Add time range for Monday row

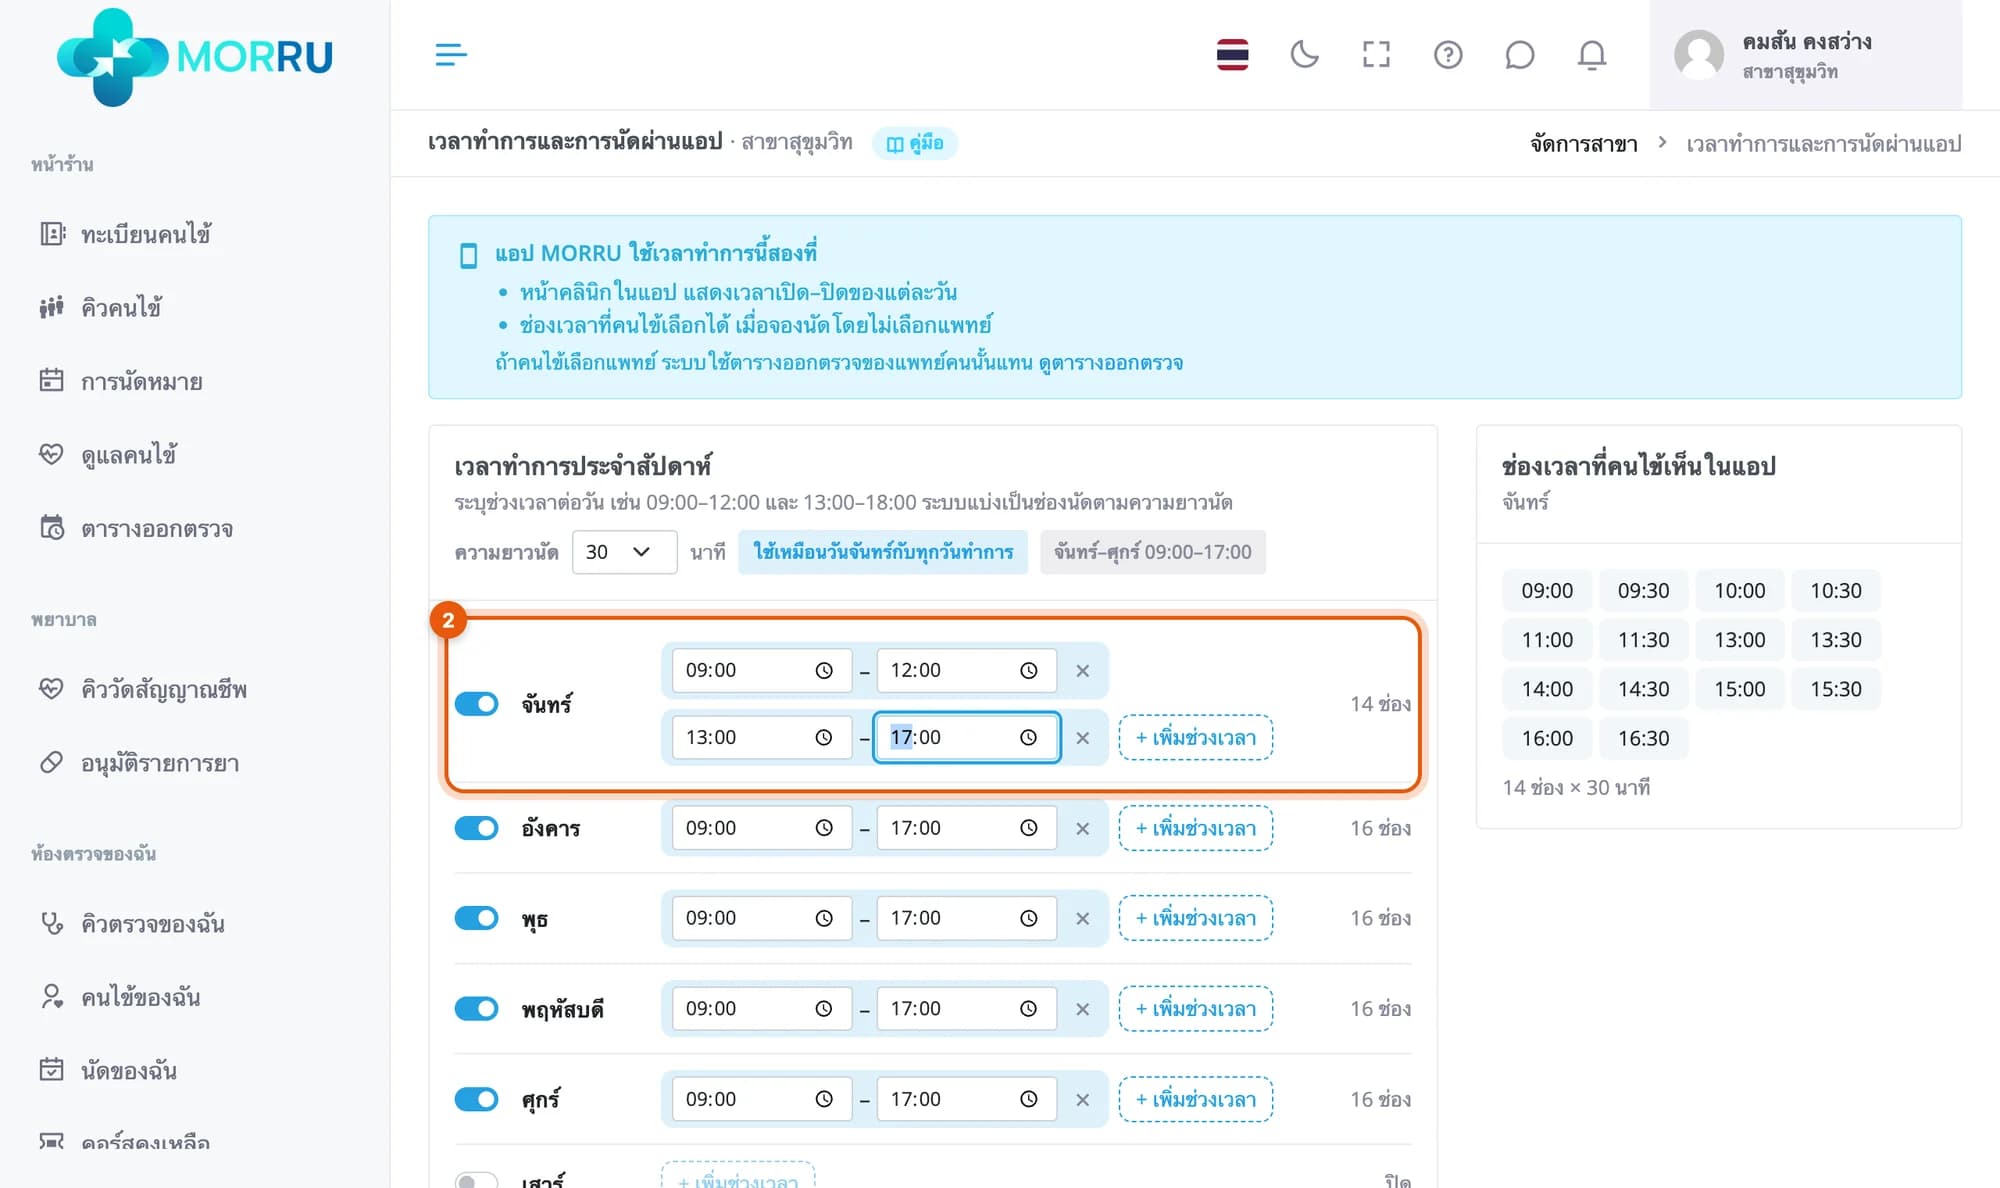(1195, 738)
